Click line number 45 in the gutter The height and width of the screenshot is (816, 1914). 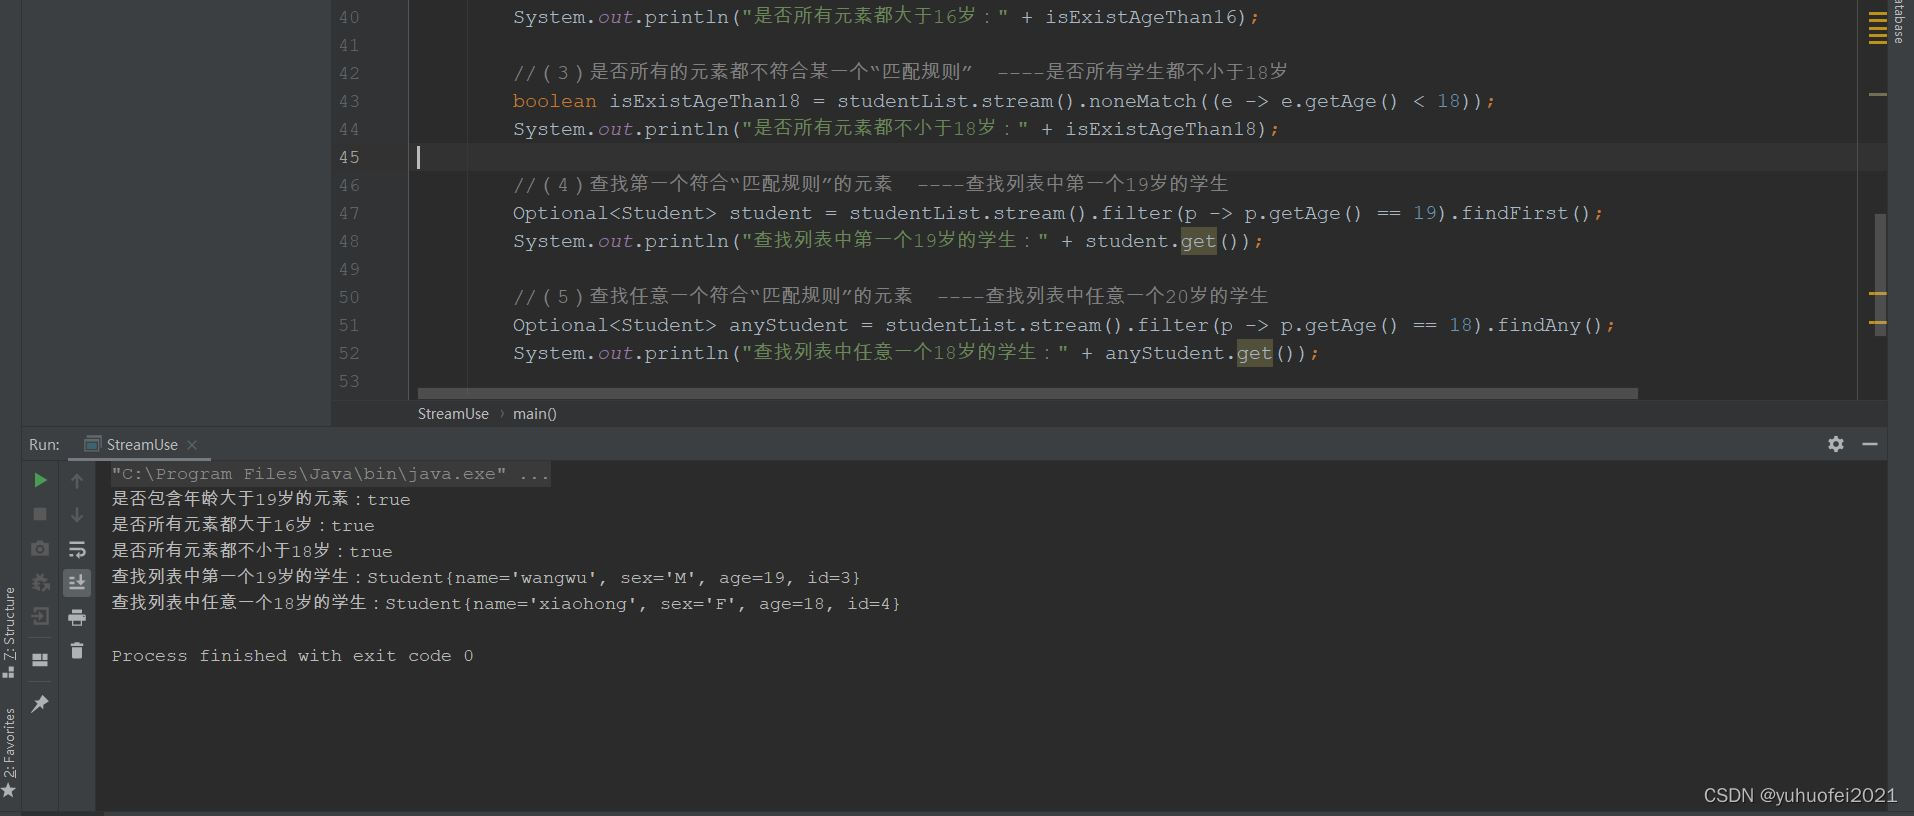point(349,157)
